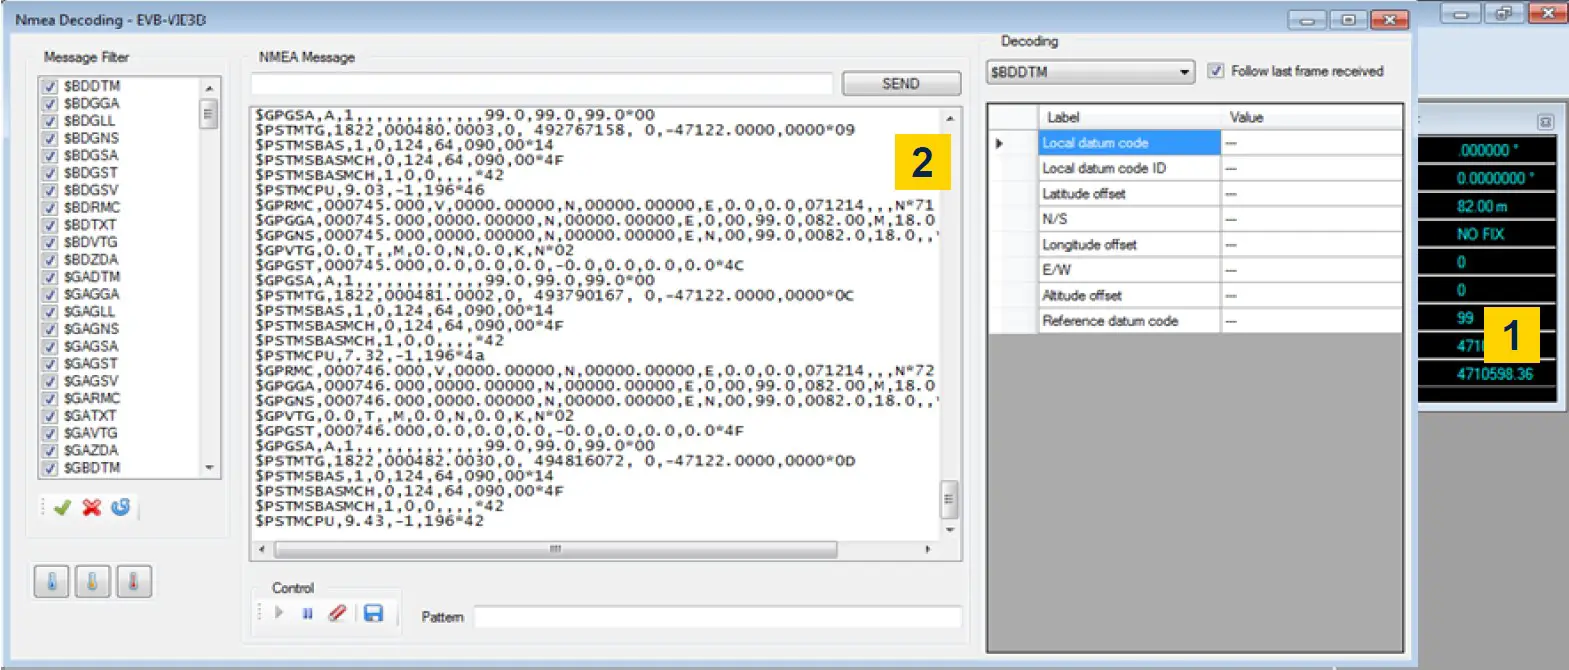Viewport: 1569px width, 670px height.
Task: Toggle the $BDGGA filter checkbox
Action: coord(49,103)
